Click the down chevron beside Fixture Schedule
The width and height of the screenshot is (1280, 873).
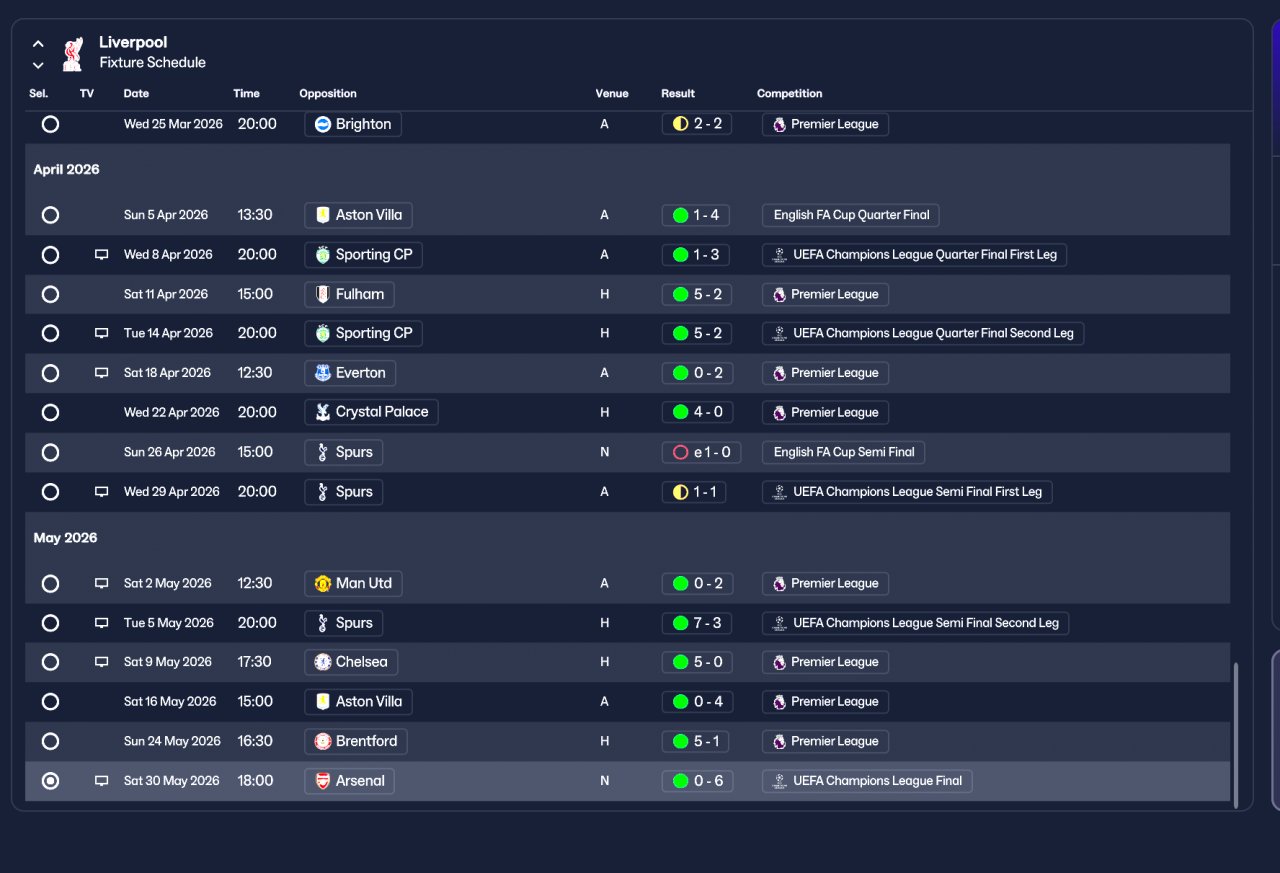pos(38,65)
